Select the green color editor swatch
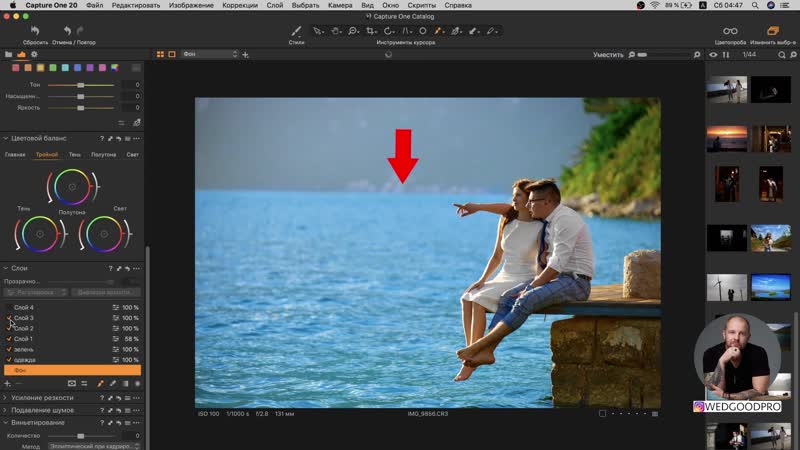Viewport: 800px width, 450px height. tap(53, 67)
